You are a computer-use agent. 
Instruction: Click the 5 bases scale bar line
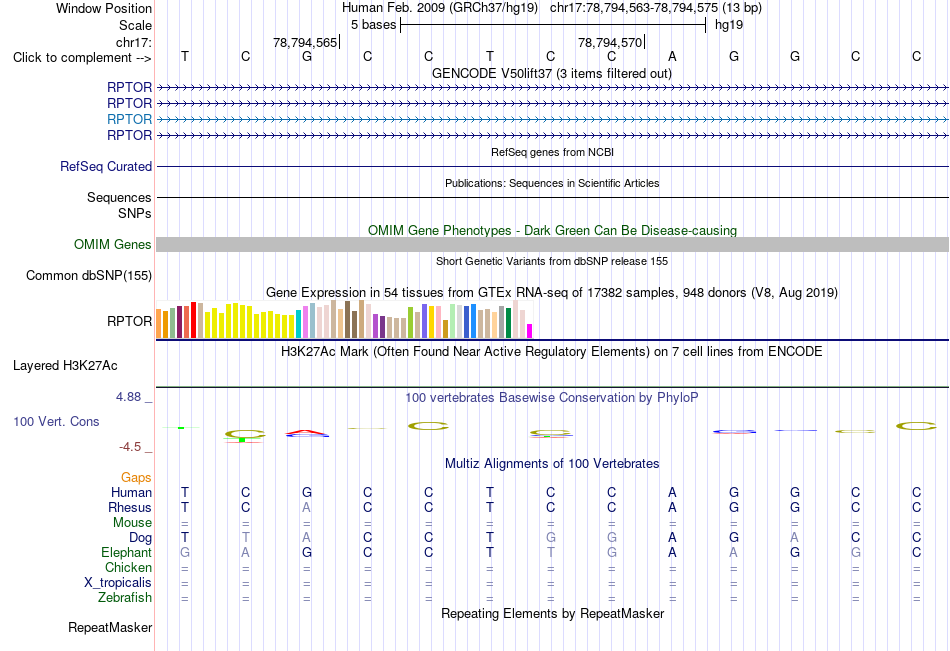point(553,25)
